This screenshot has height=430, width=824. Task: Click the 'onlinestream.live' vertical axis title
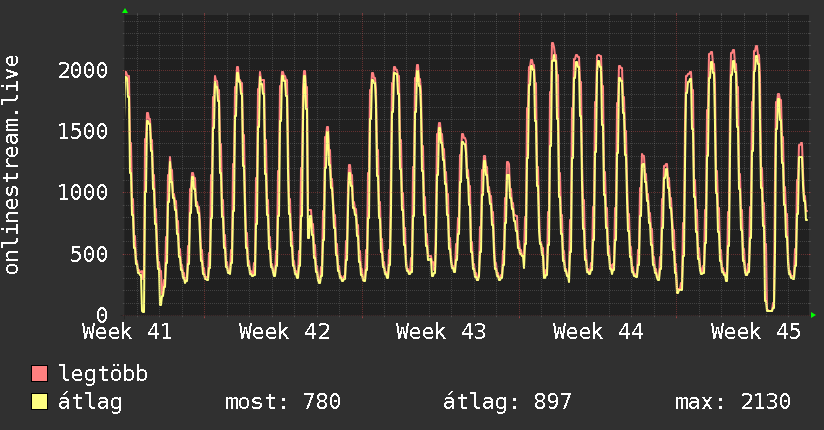pyautogui.click(x=12, y=165)
